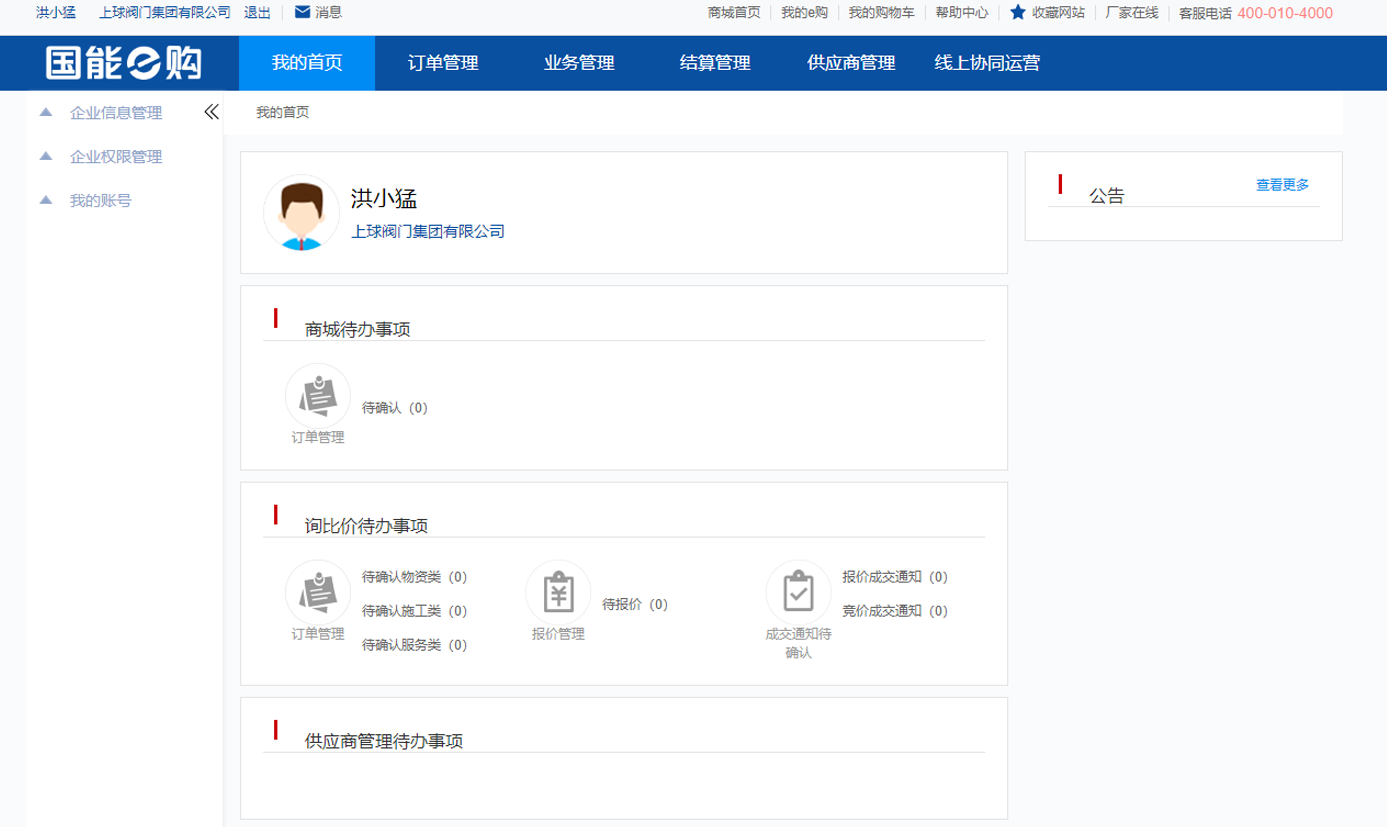The image size is (1387, 827).
Task: Click the star icon for 收藏网站
Action: click(1018, 12)
